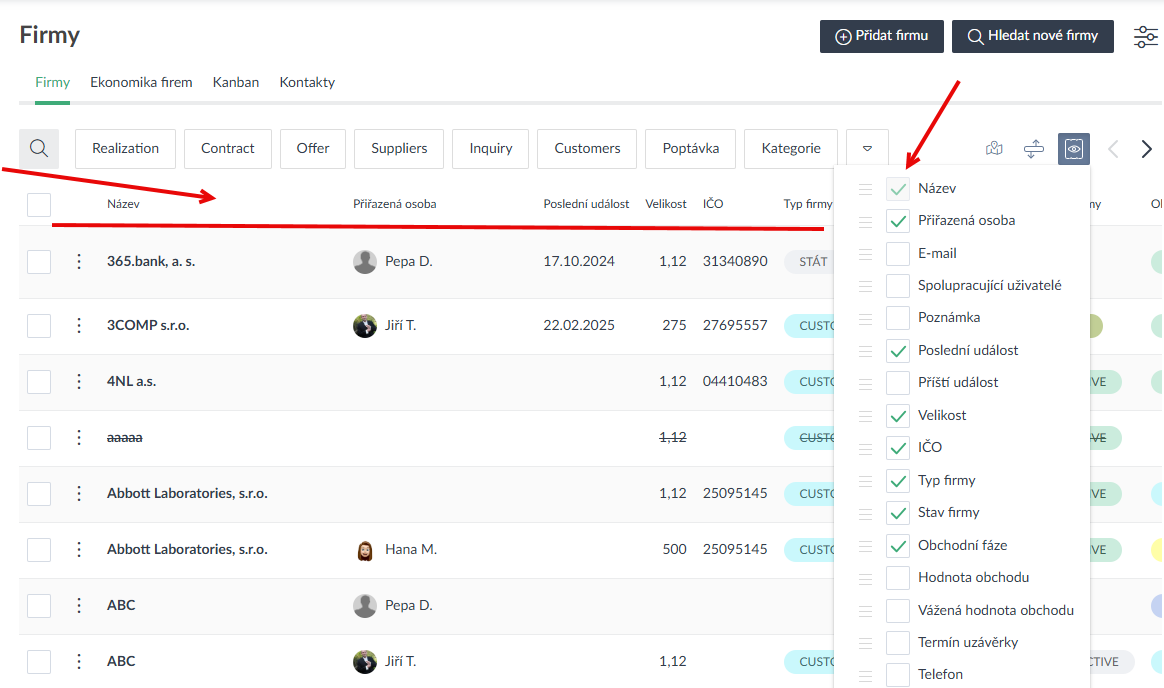Click the search magnifier icon in filter bar
Screen dimensions: 1164x688
39,148
